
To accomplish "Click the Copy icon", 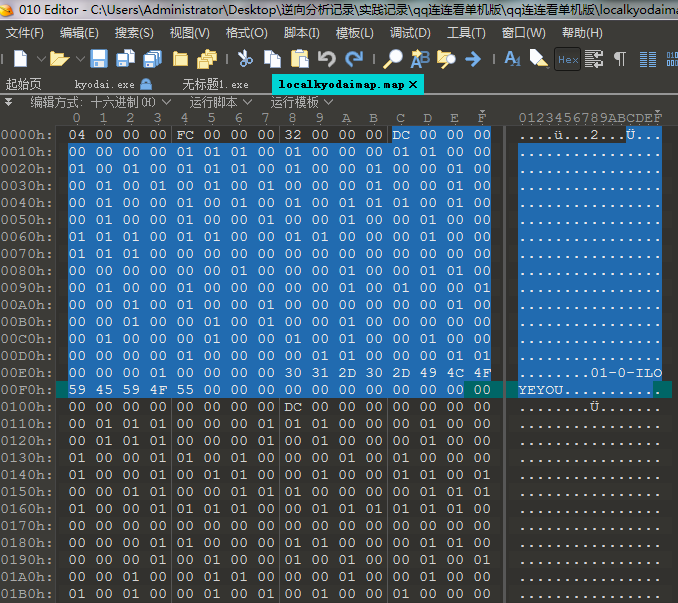I will click(272, 59).
